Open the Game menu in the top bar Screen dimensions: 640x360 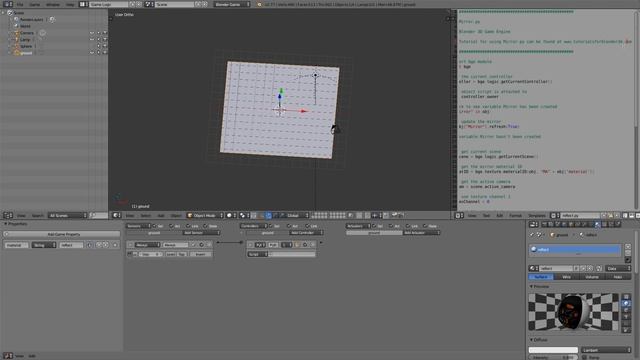point(35,4)
